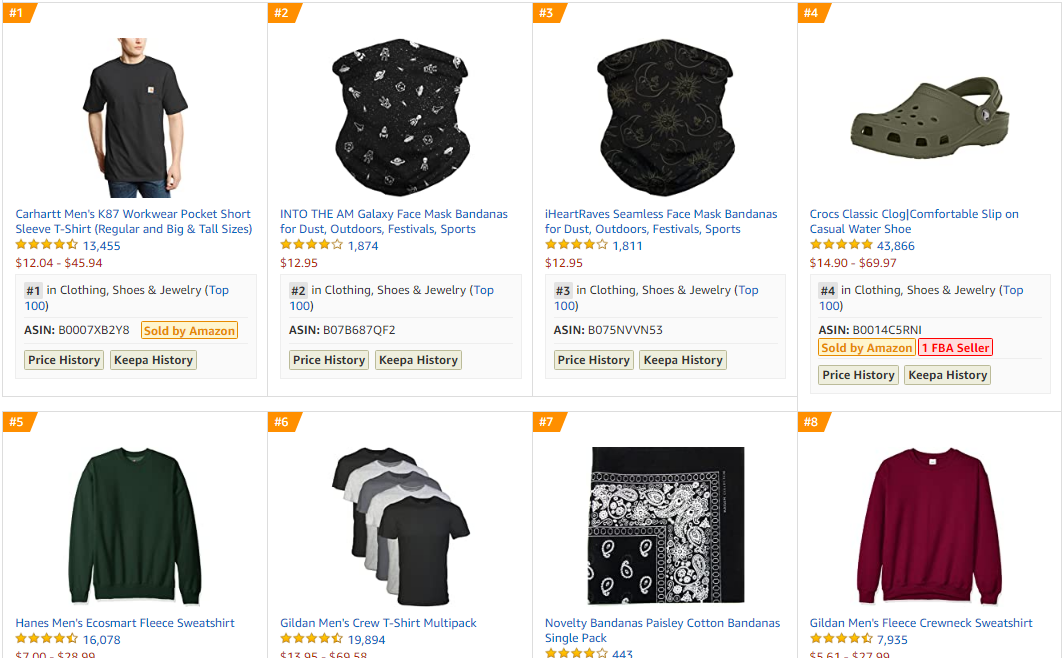Click the Carhartt black T-shirt product image
Viewport: 1064px width, 658px height.
tap(135, 117)
